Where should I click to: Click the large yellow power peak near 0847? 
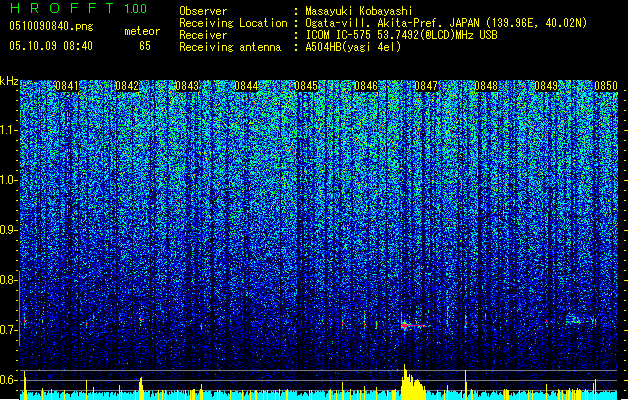point(412,382)
